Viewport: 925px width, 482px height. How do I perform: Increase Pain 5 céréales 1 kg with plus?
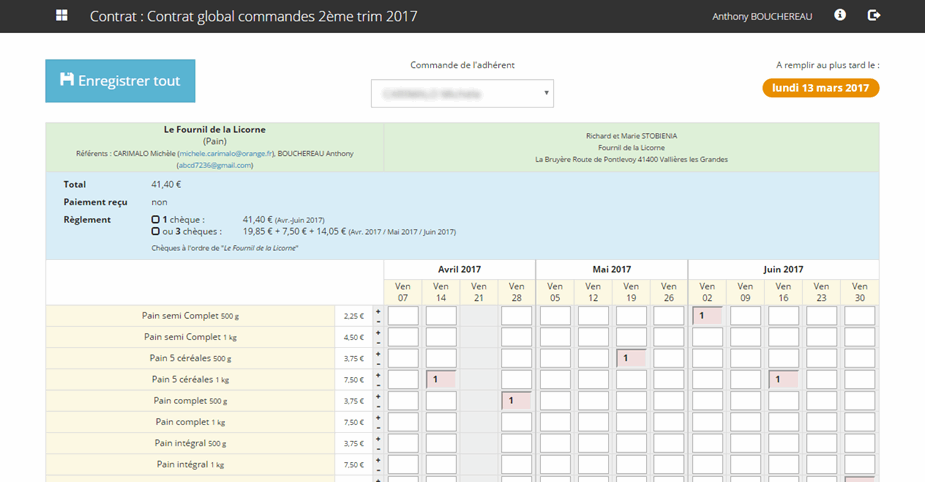coord(378,374)
